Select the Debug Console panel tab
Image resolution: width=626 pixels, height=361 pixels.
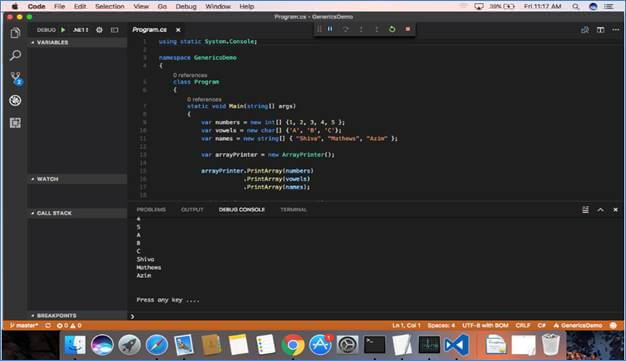[x=242, y=210]
